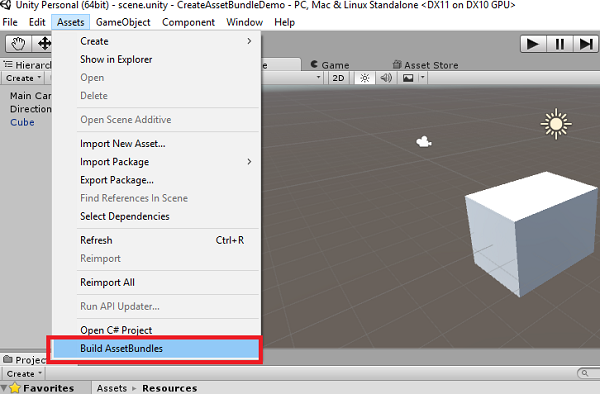This screenshot has width=600, height=394.
Task: Open the GameObject menu
Action: [x=123, y=22]
